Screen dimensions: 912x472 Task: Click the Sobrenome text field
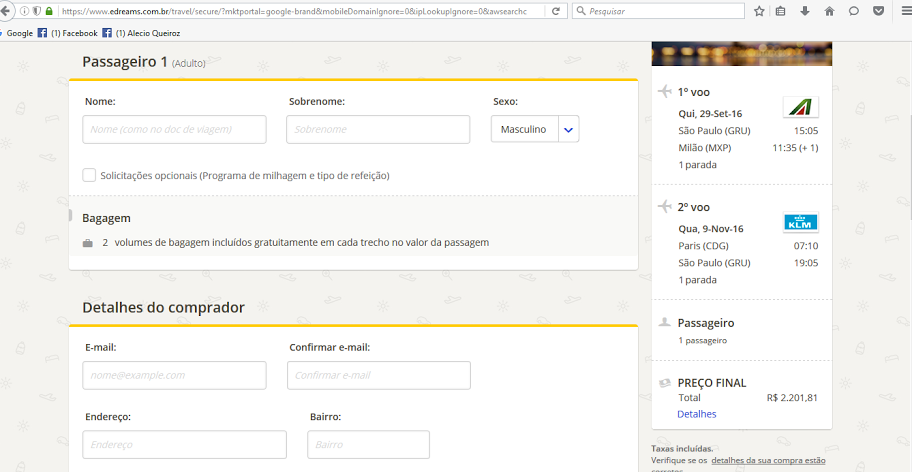pos(377,129)
